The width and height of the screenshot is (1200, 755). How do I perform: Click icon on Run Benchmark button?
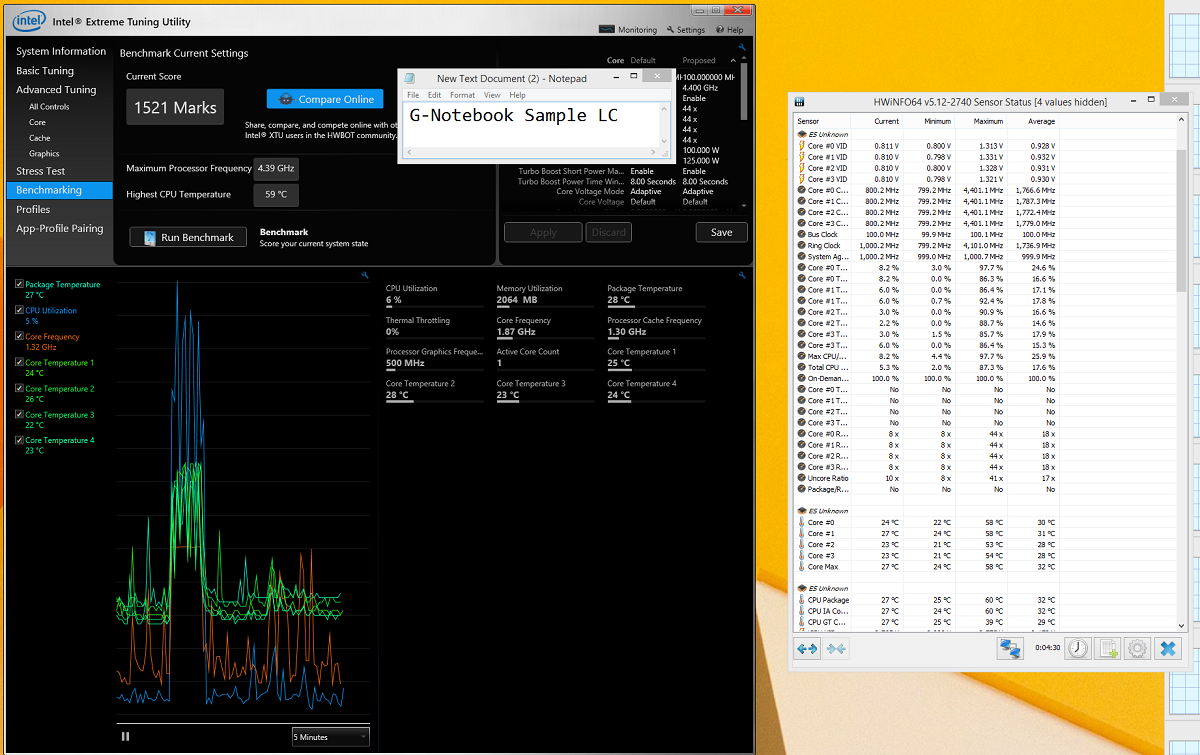coord(150,238)
